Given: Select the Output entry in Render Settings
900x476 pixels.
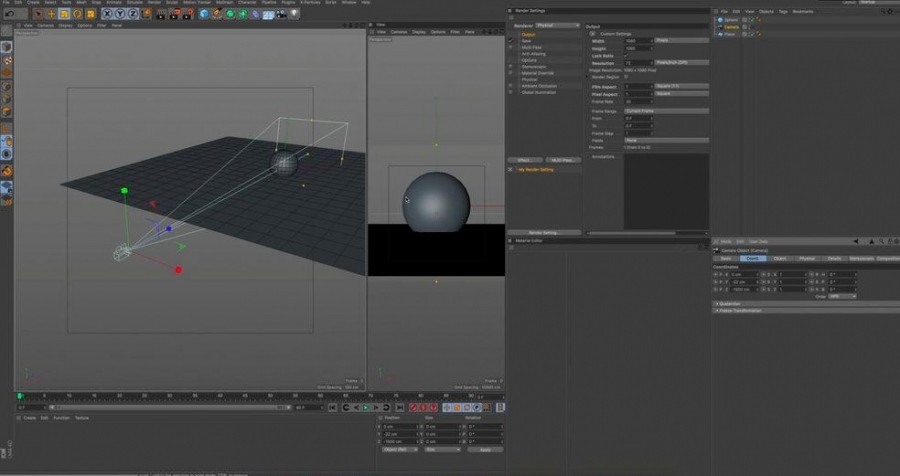Looking at the screenshot, I should [528, 34].
